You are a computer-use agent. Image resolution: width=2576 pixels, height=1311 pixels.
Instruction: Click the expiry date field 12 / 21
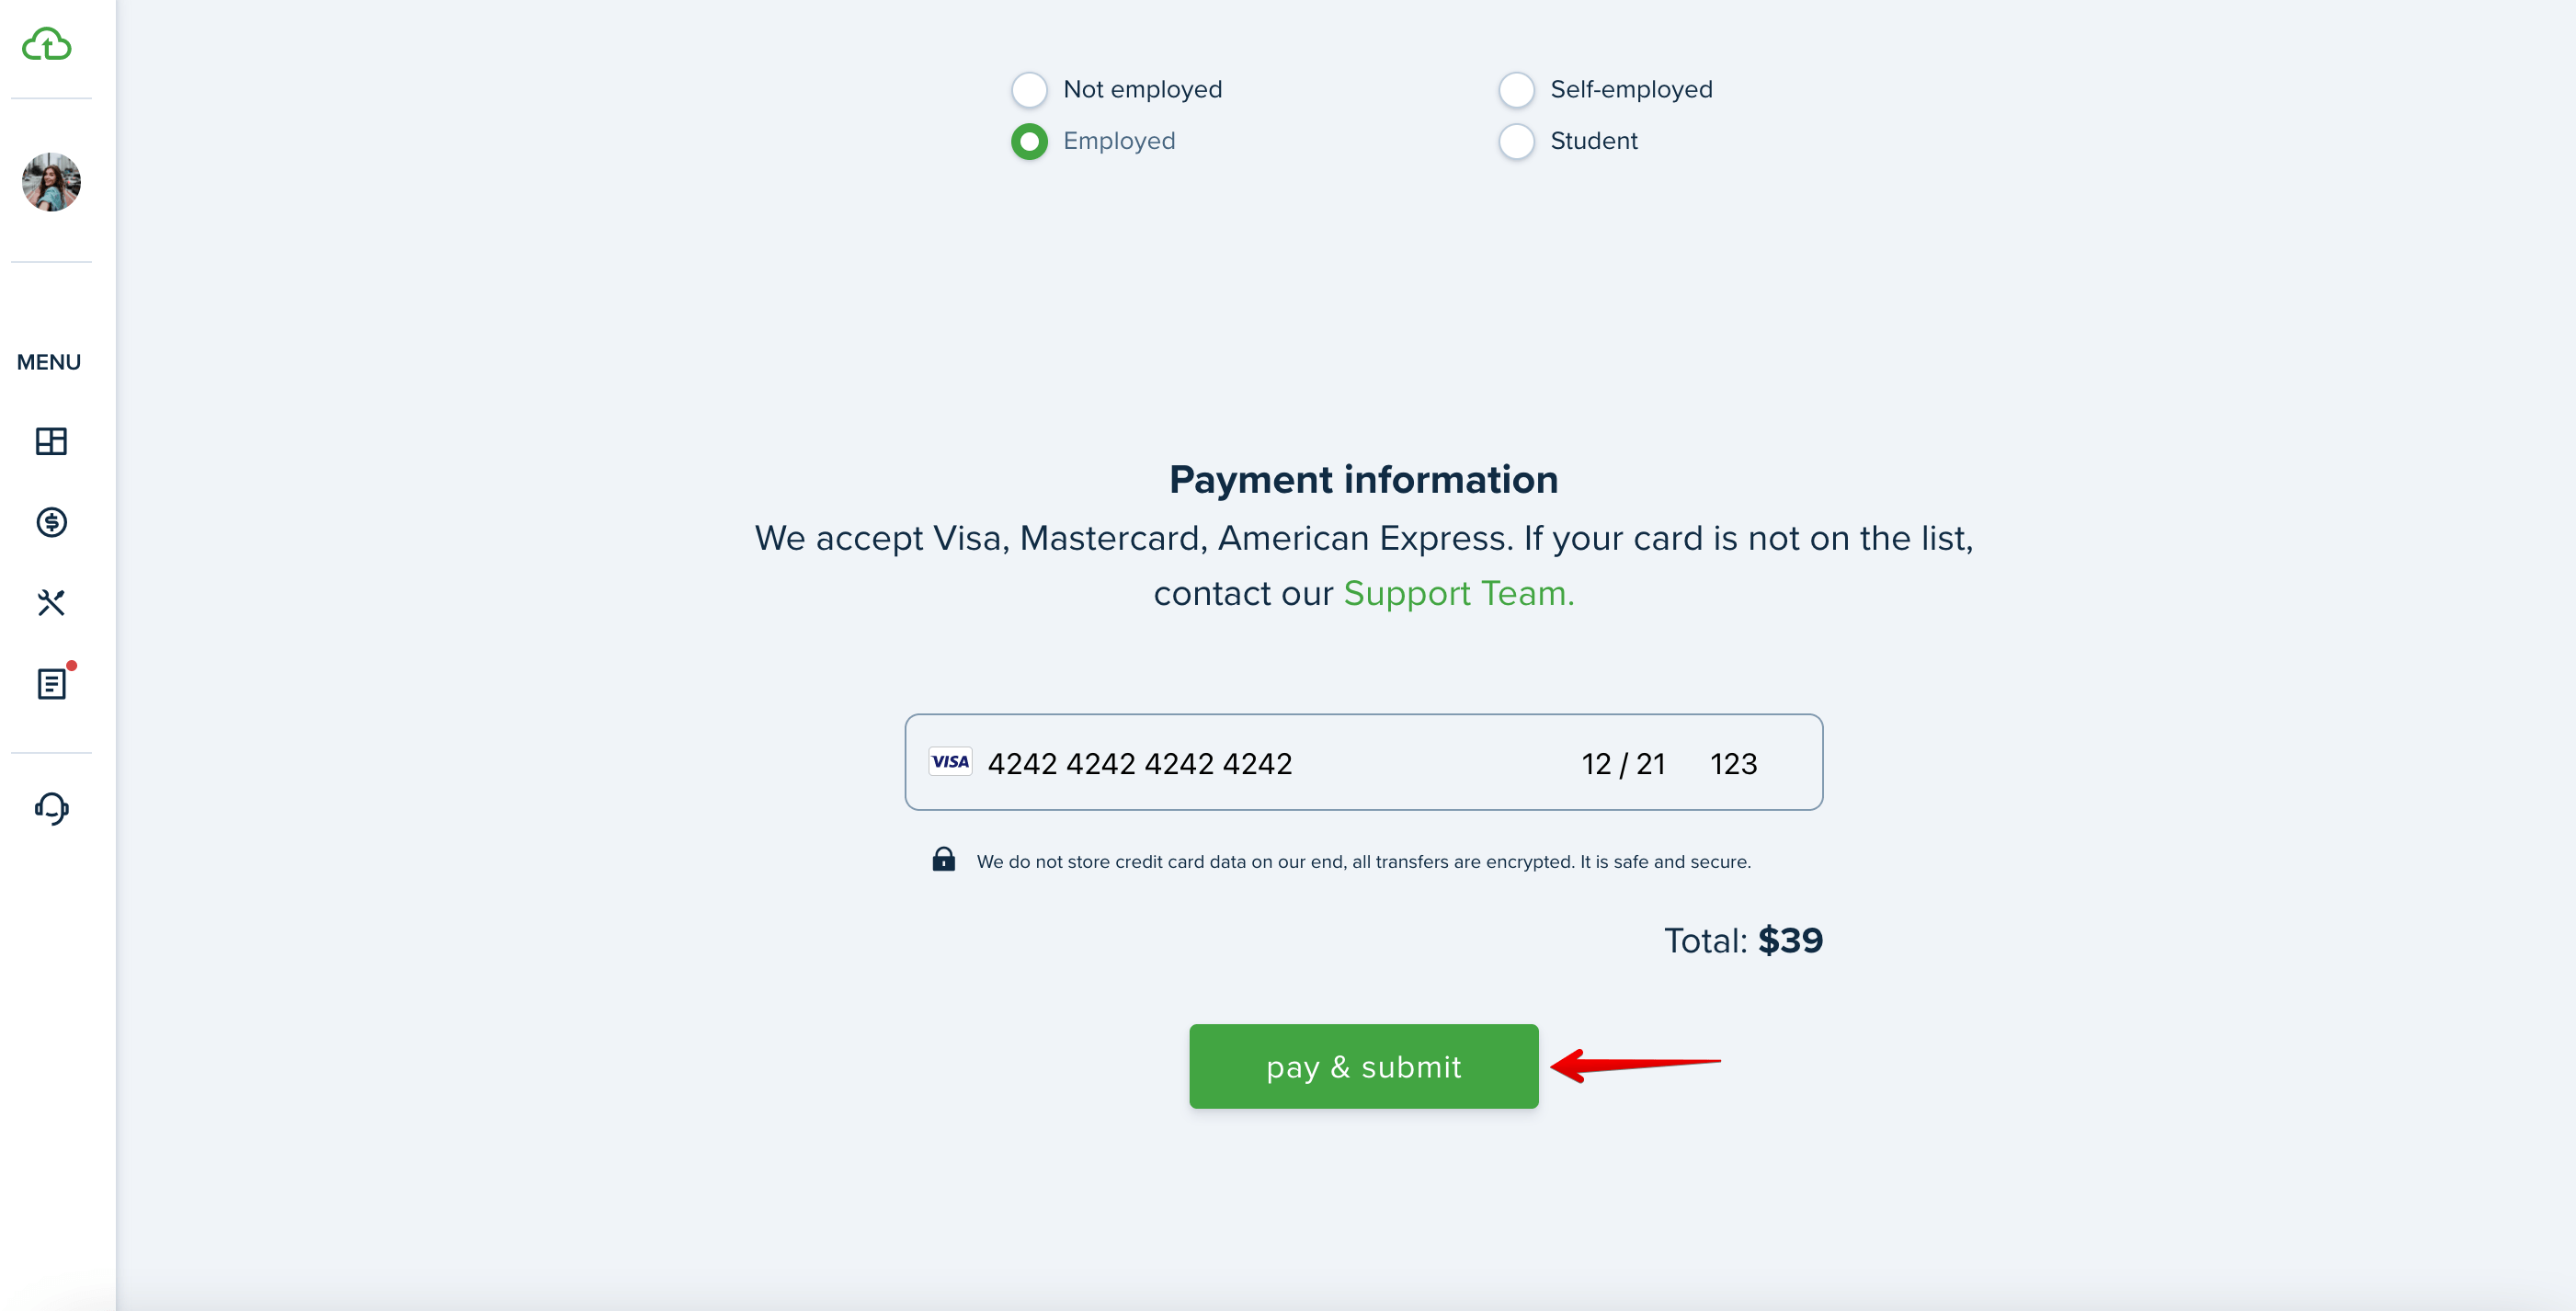pos(1622,763)
